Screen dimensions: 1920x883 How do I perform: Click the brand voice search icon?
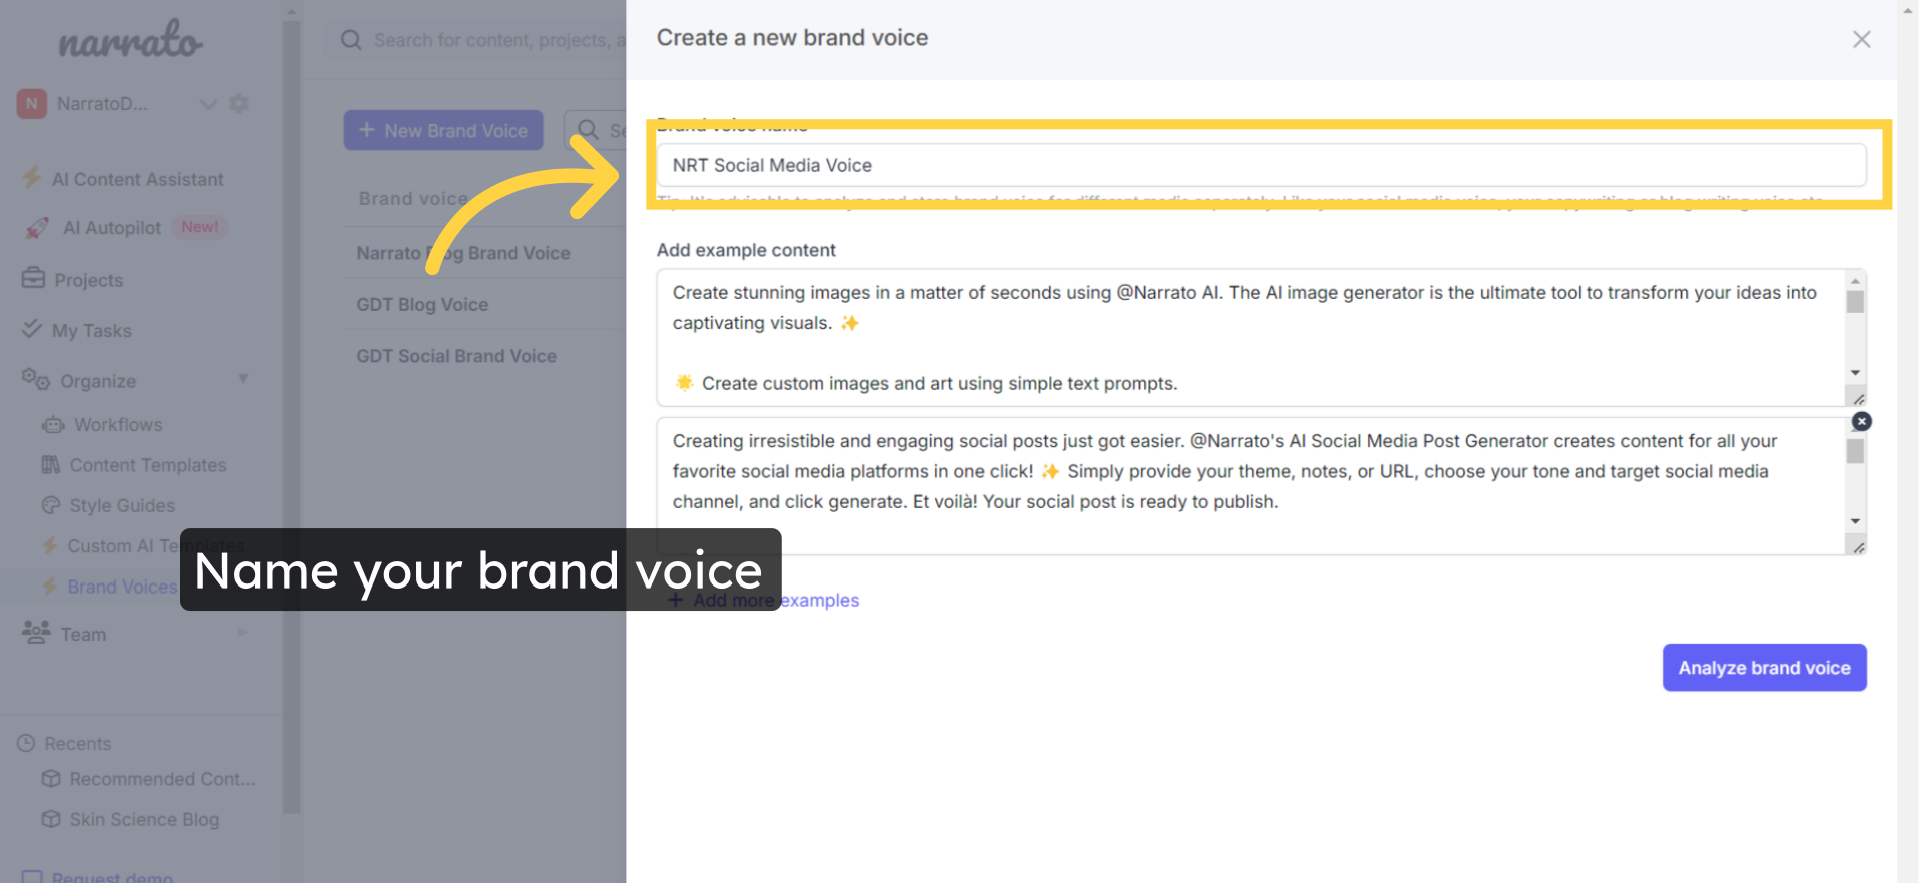pos(589,130)
